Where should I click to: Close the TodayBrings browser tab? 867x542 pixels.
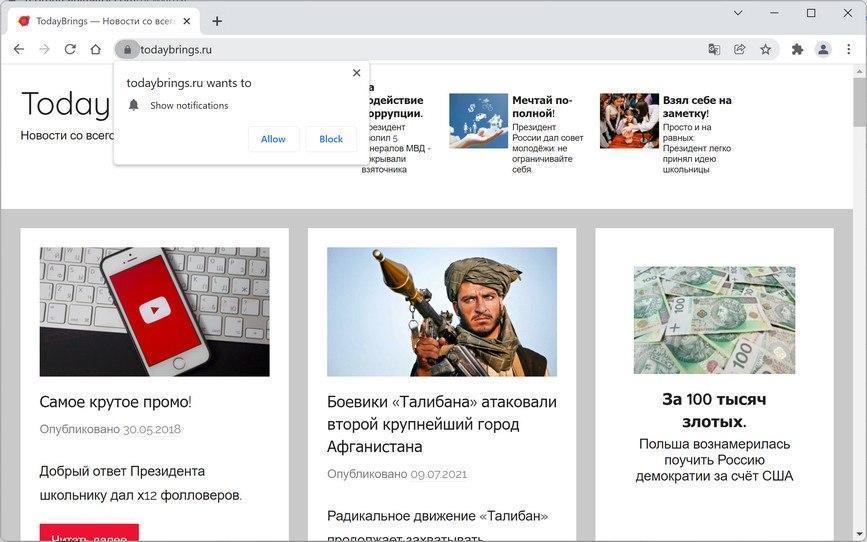pyautogui.click(x=187, y=21)
